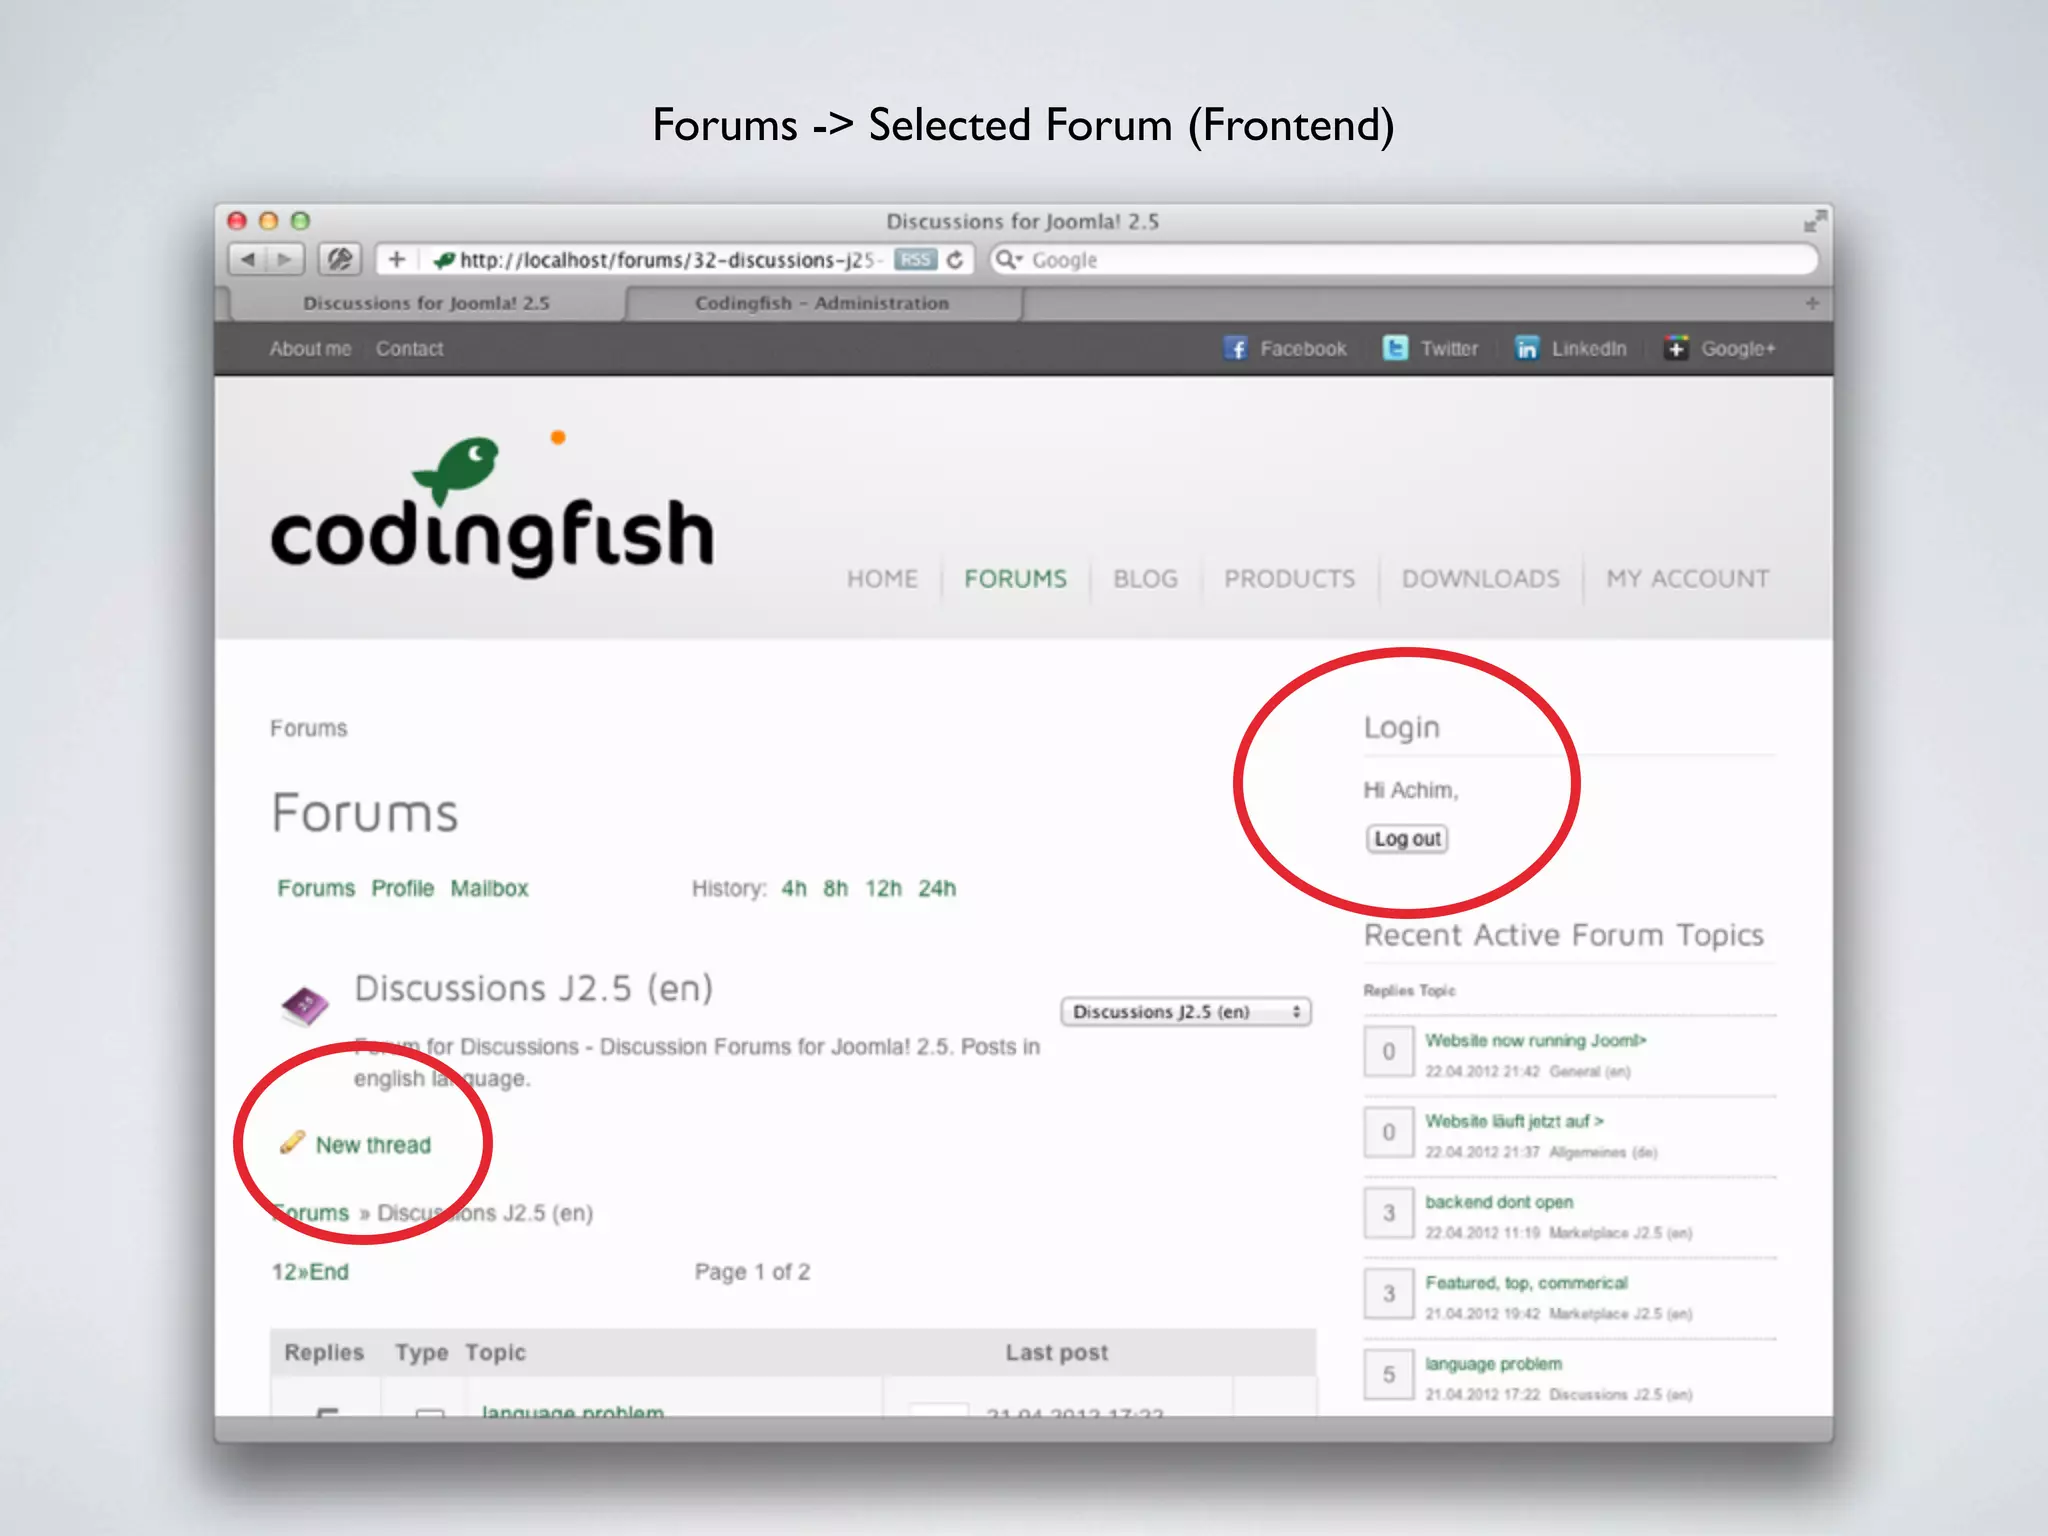Image resolution: width=2048 pixels, height=1536 pixels.
Task: Open the RSS feed badge in address bar
Action: (x=915, y=260)
